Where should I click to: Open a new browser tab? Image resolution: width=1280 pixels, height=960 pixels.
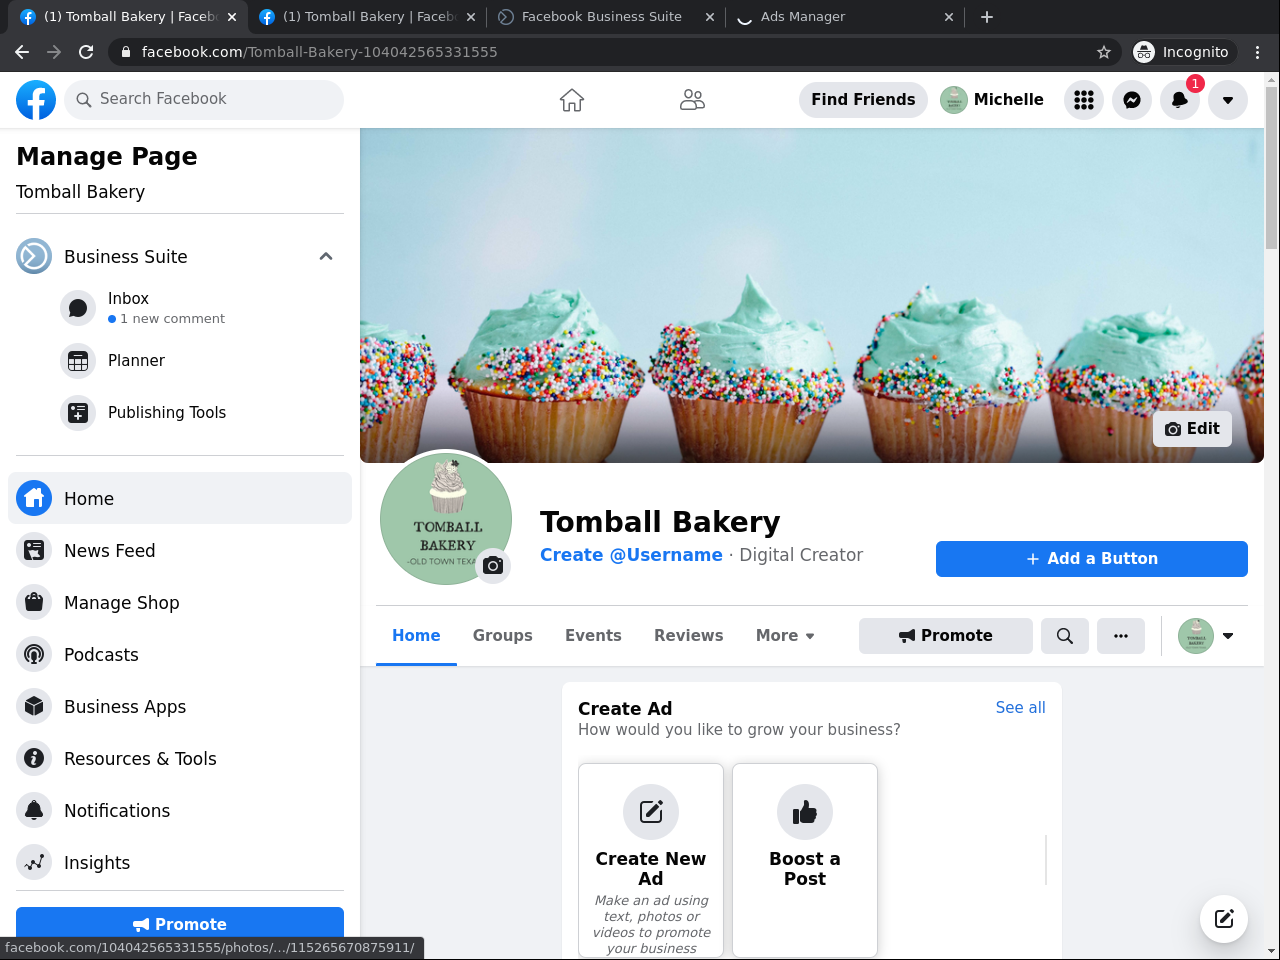987,17
